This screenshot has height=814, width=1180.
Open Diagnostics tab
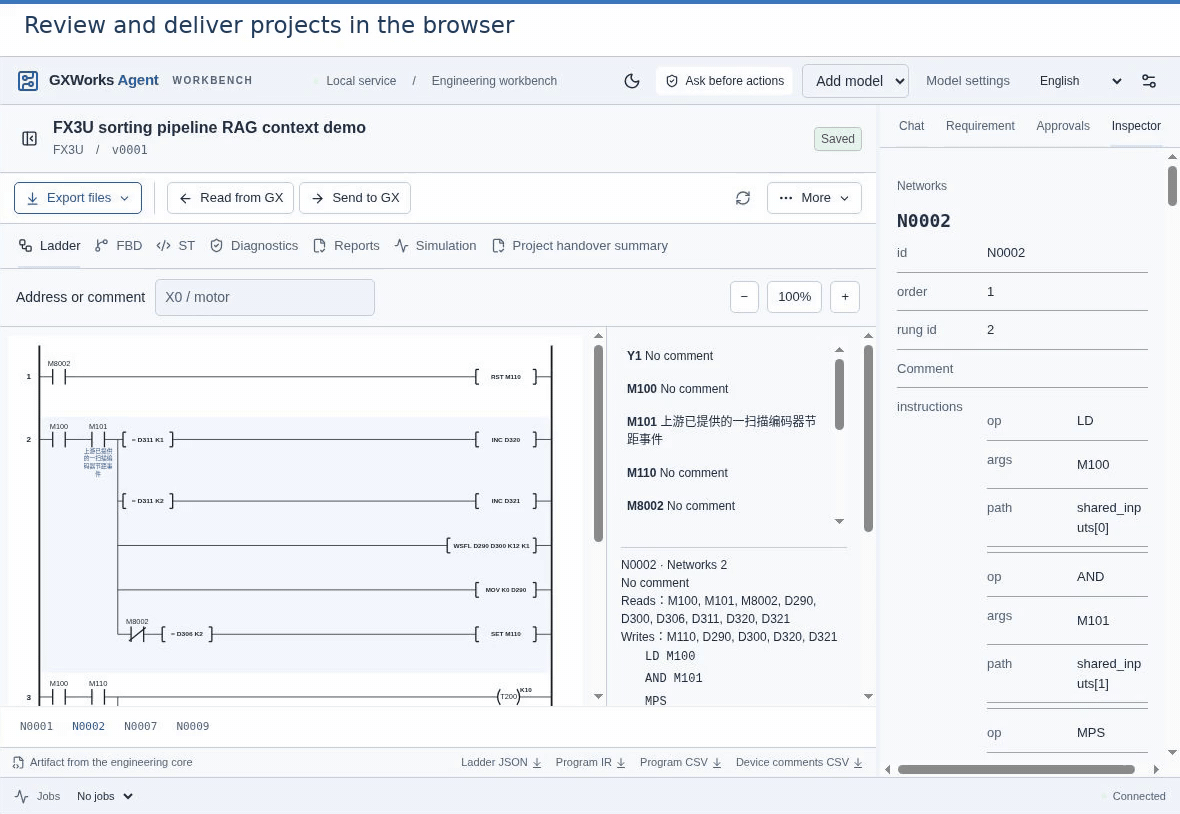click(254, 246)
